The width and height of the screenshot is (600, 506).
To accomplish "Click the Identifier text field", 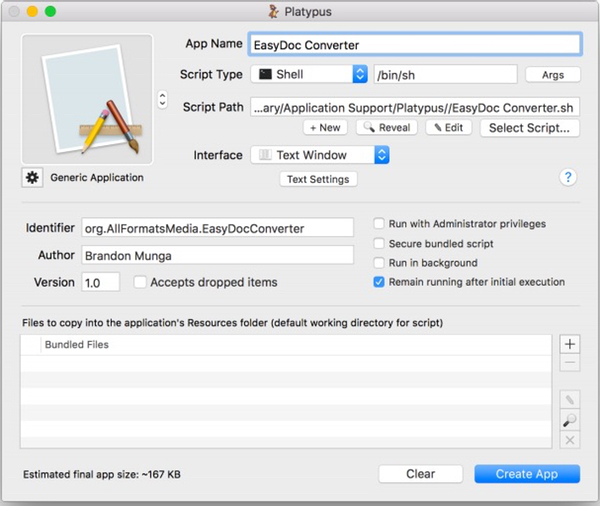I will point(217,228).
